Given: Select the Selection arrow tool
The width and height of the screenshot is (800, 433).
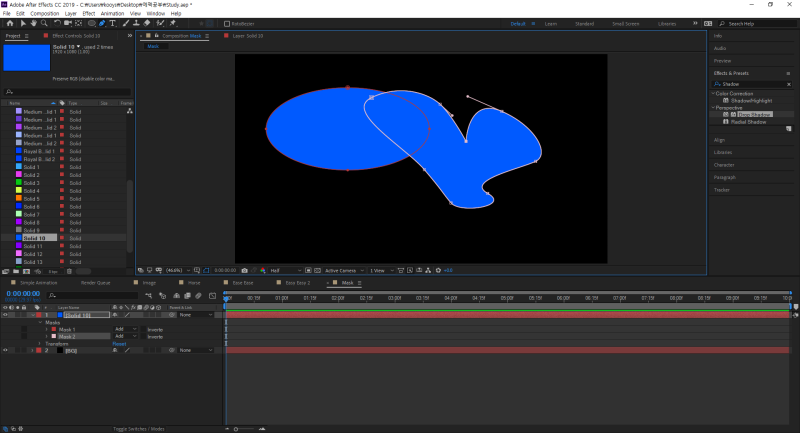Looking at the screenshot, I should pyautogui.click(x=23, y=23).
